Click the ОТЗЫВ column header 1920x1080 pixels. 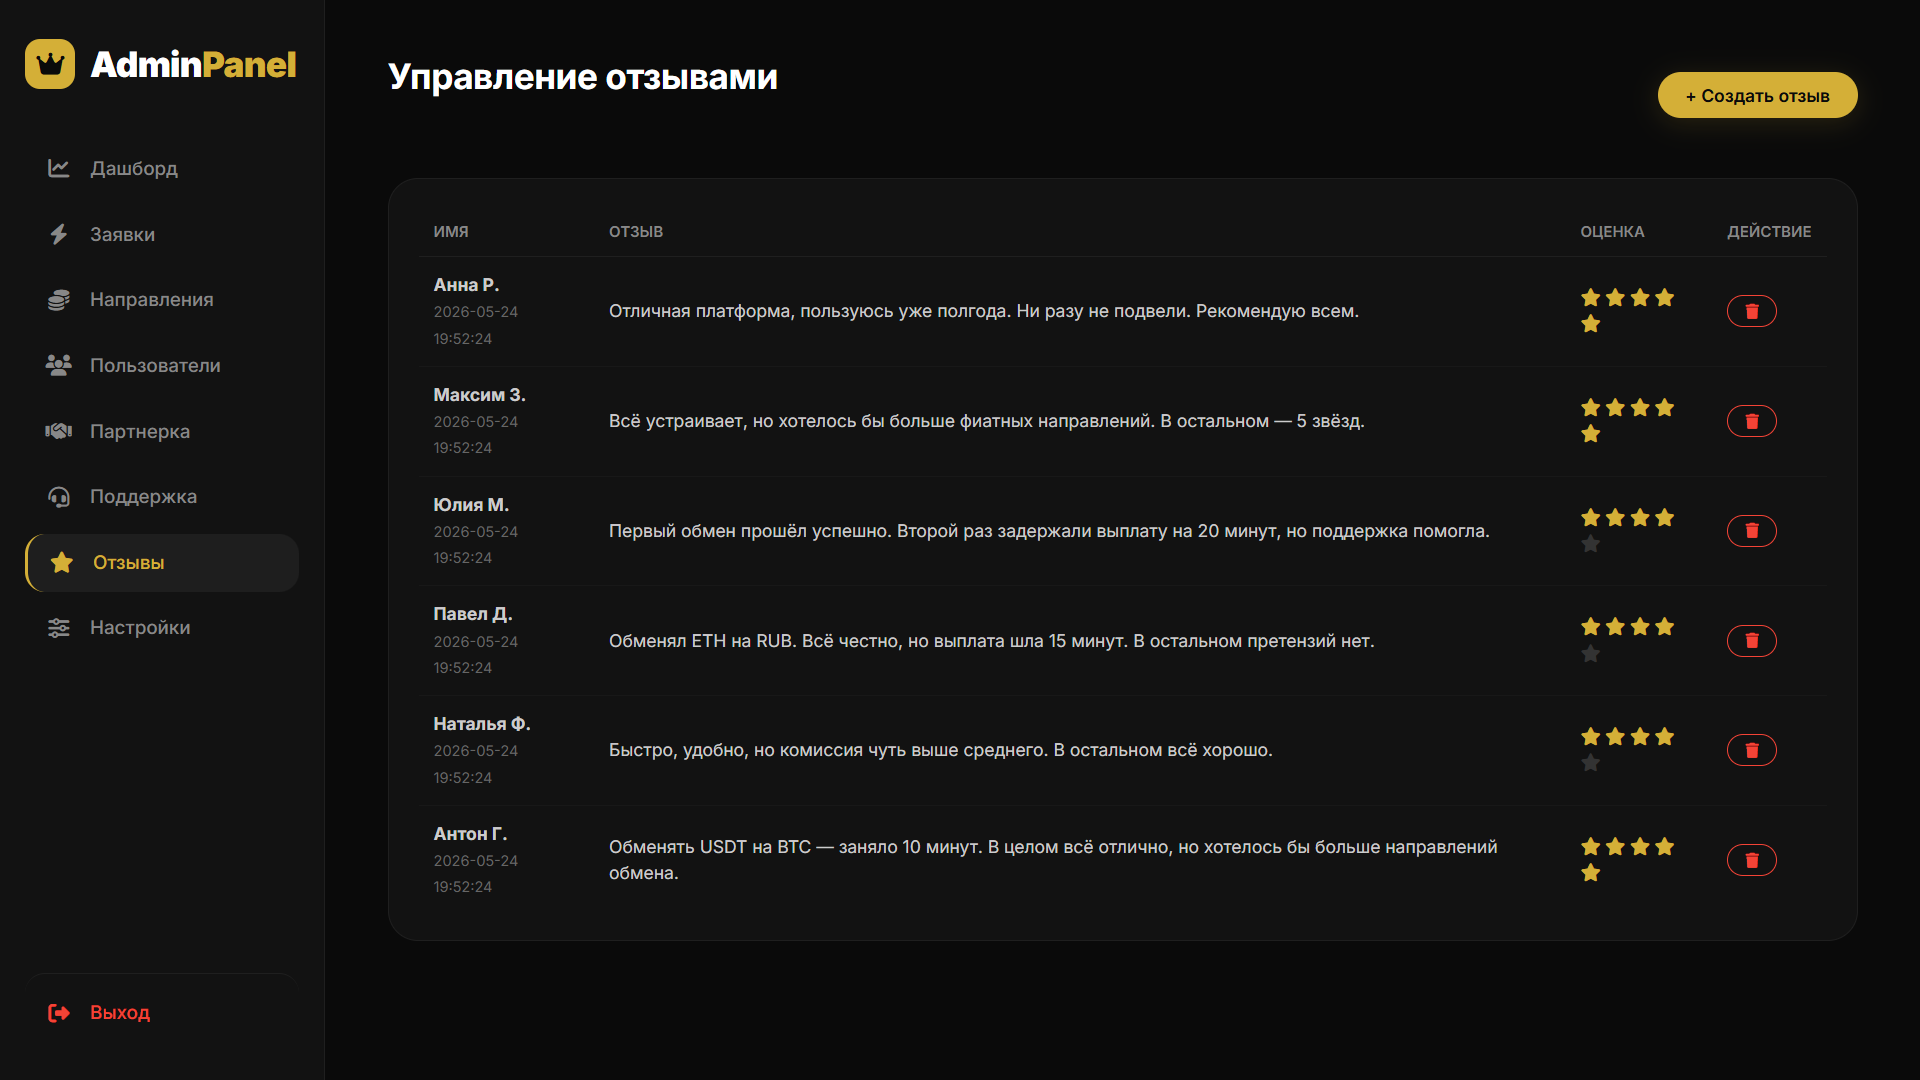[636, 231]
